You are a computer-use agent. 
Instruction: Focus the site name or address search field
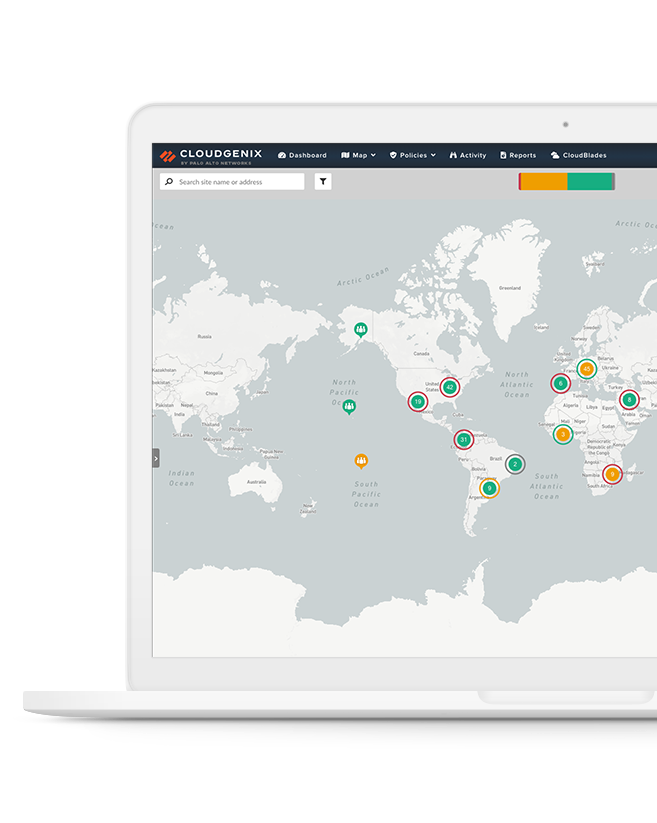(232, 182)
